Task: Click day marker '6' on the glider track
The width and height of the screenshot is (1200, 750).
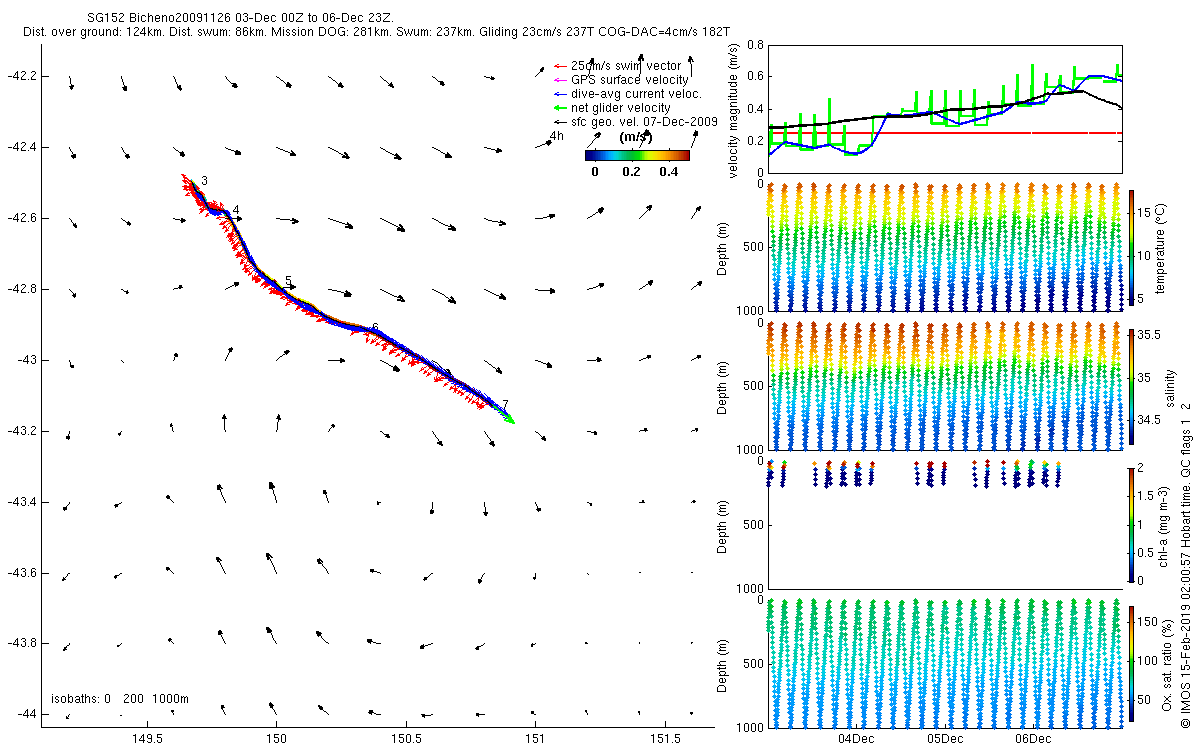Action: pyautogui.click(x=375, y=328)
